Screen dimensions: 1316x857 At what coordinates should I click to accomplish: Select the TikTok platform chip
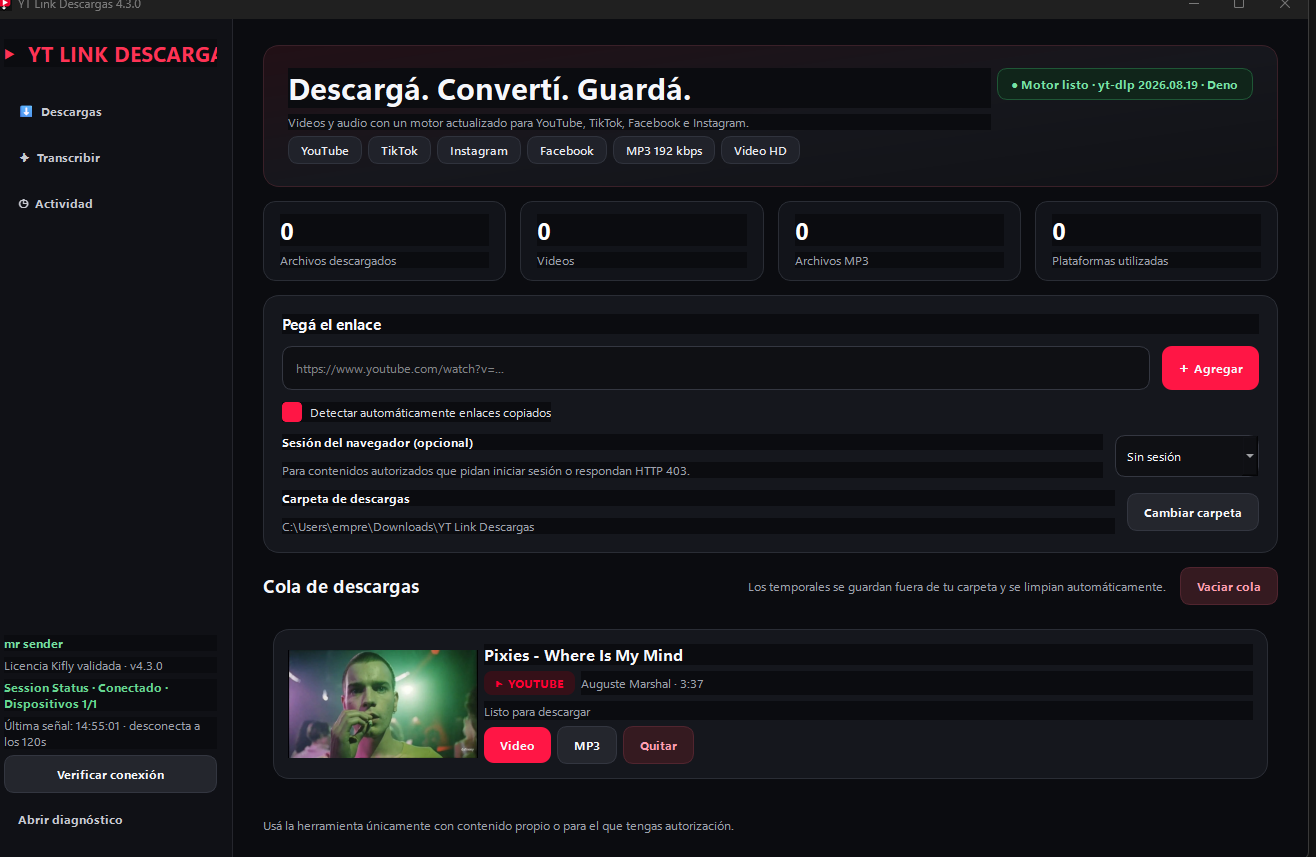coord(399,151)
